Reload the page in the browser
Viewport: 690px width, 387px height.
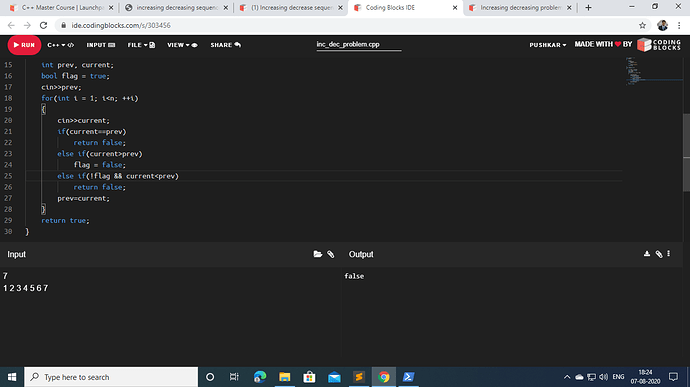[x=43, y=26]
